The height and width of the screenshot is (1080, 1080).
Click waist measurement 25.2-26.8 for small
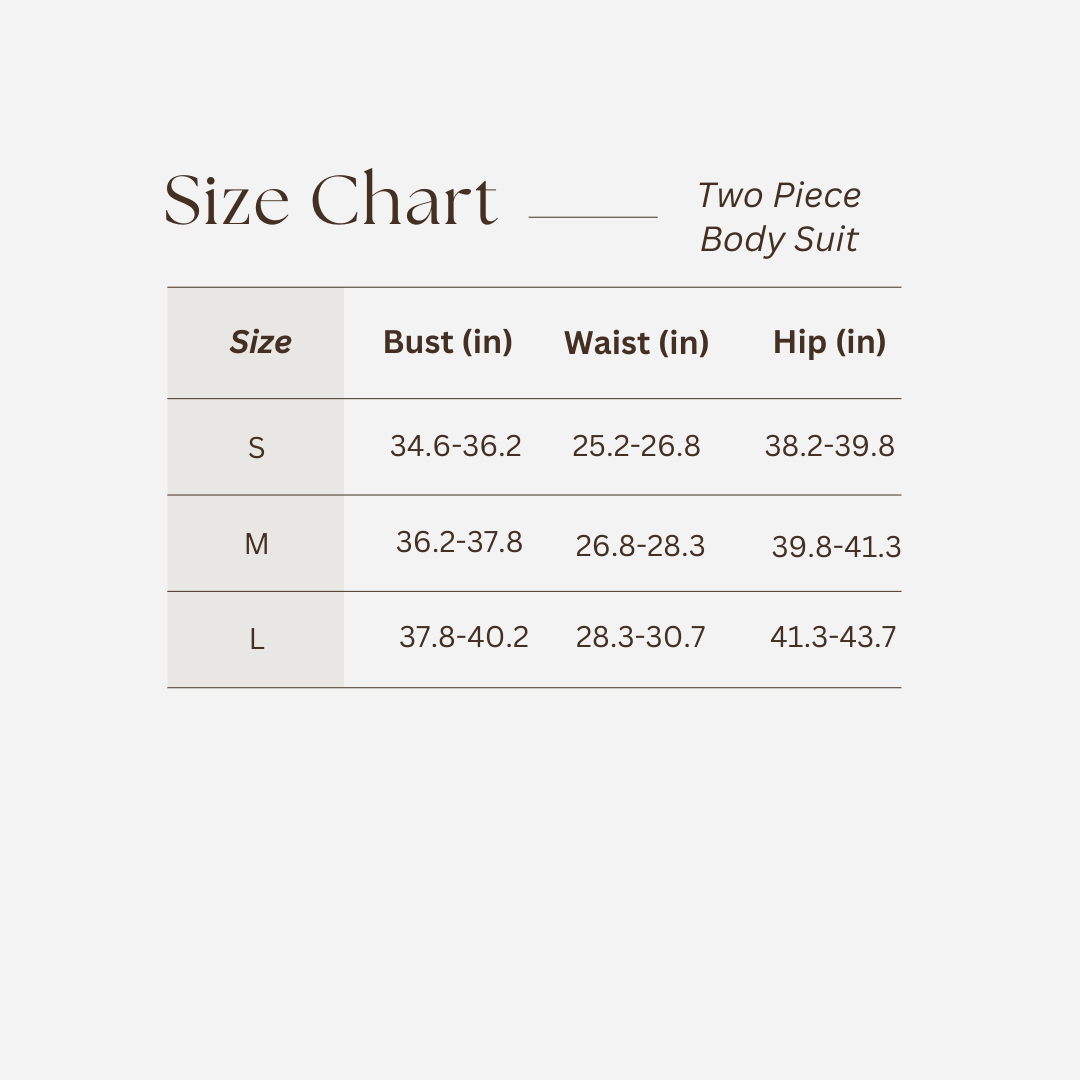(x=636, y=446)
